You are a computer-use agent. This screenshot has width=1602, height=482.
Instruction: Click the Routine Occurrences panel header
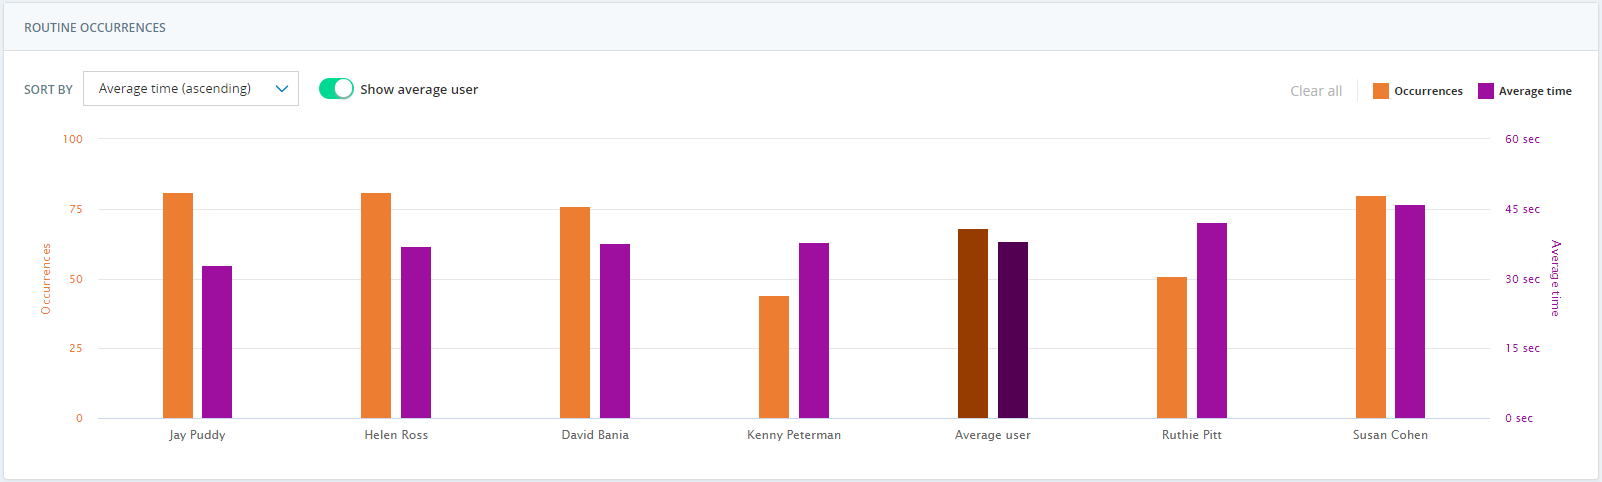[x=95, y=28]
